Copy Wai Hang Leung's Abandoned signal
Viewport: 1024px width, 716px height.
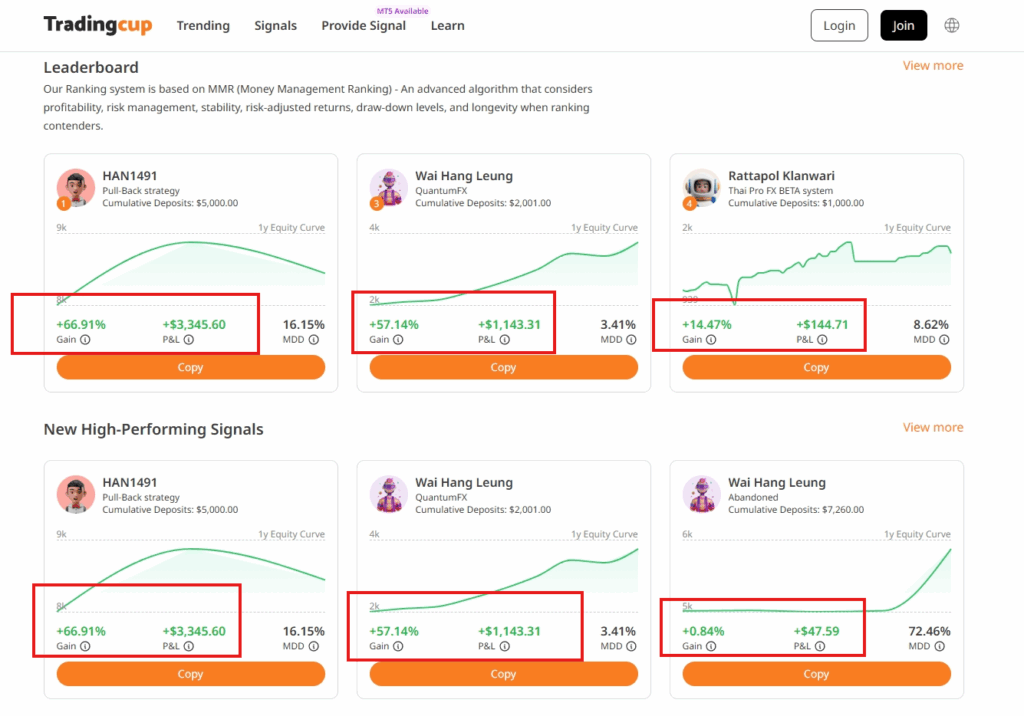pos(816,675)
